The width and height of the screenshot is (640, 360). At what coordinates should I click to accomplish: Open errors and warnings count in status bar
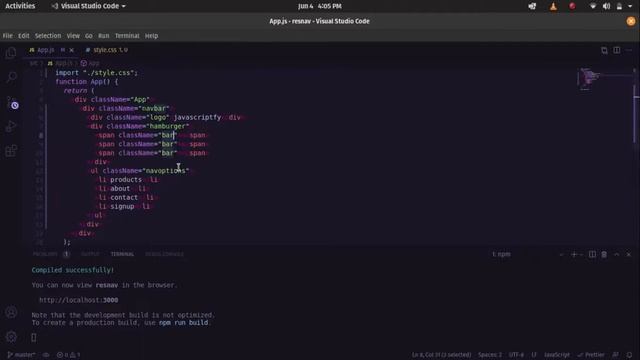(x=68, y=355)
